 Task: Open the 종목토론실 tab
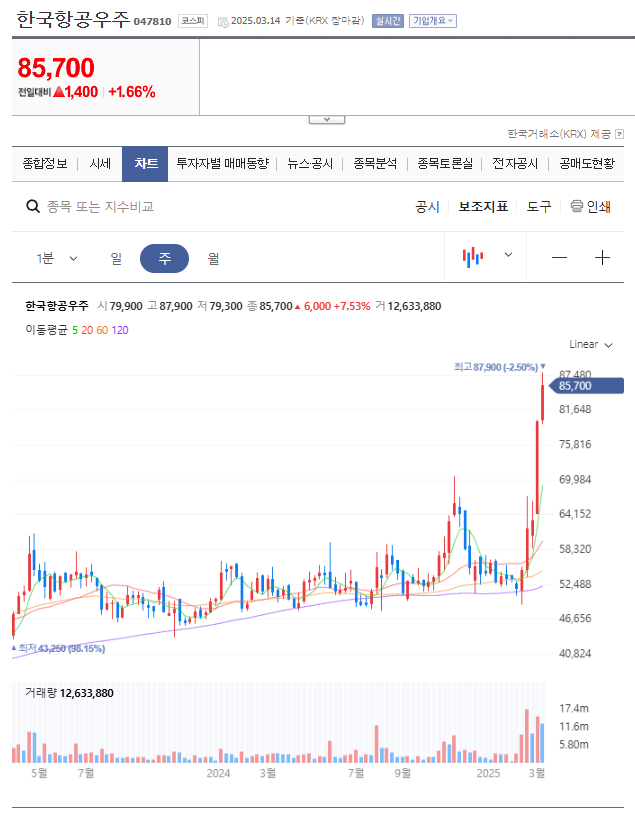445,164
